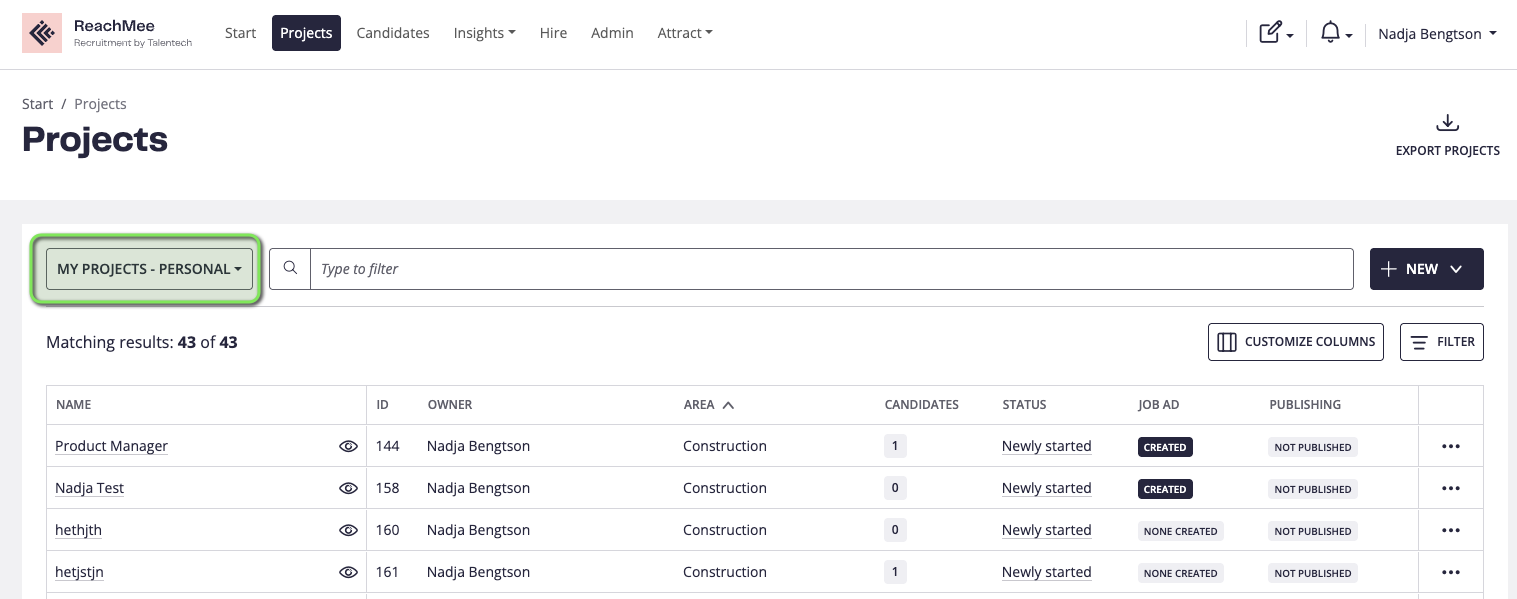Screen dimensions: 1517x599
Task: Expand the New project dropdown button
Action: 1426,269
